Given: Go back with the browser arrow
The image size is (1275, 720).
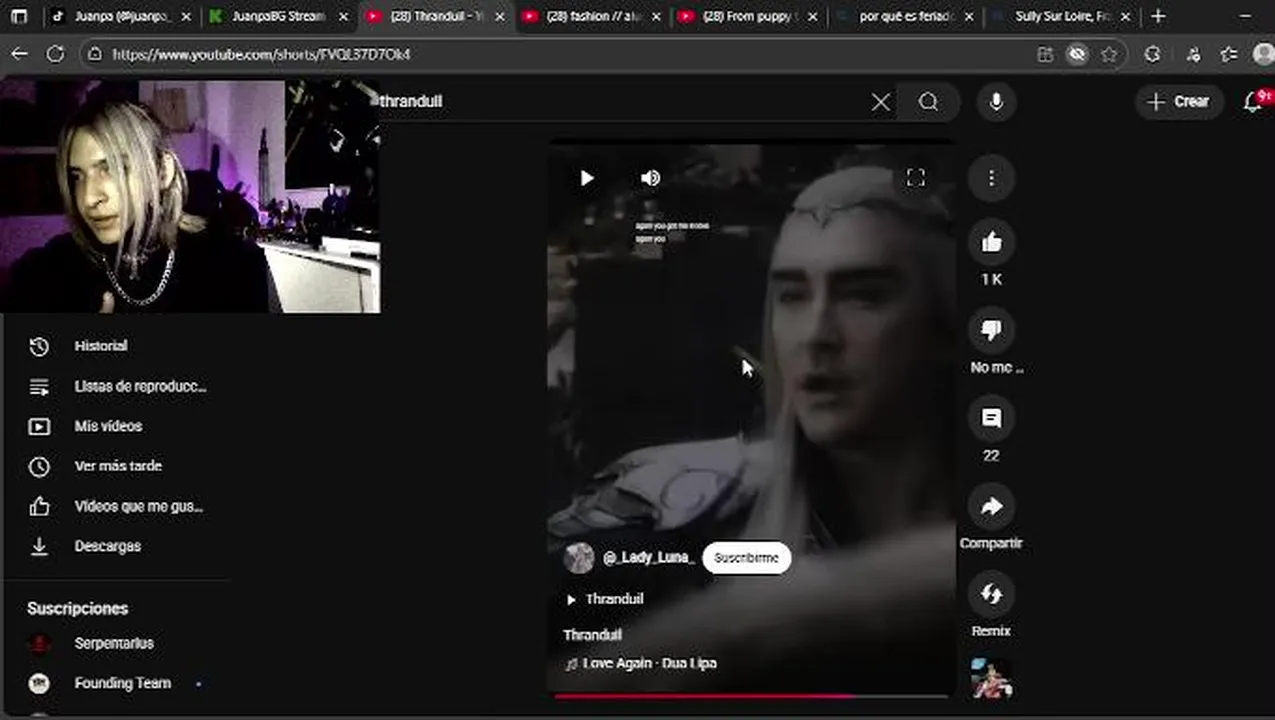Looking at the screenshot, I should [x=19, y=55].
